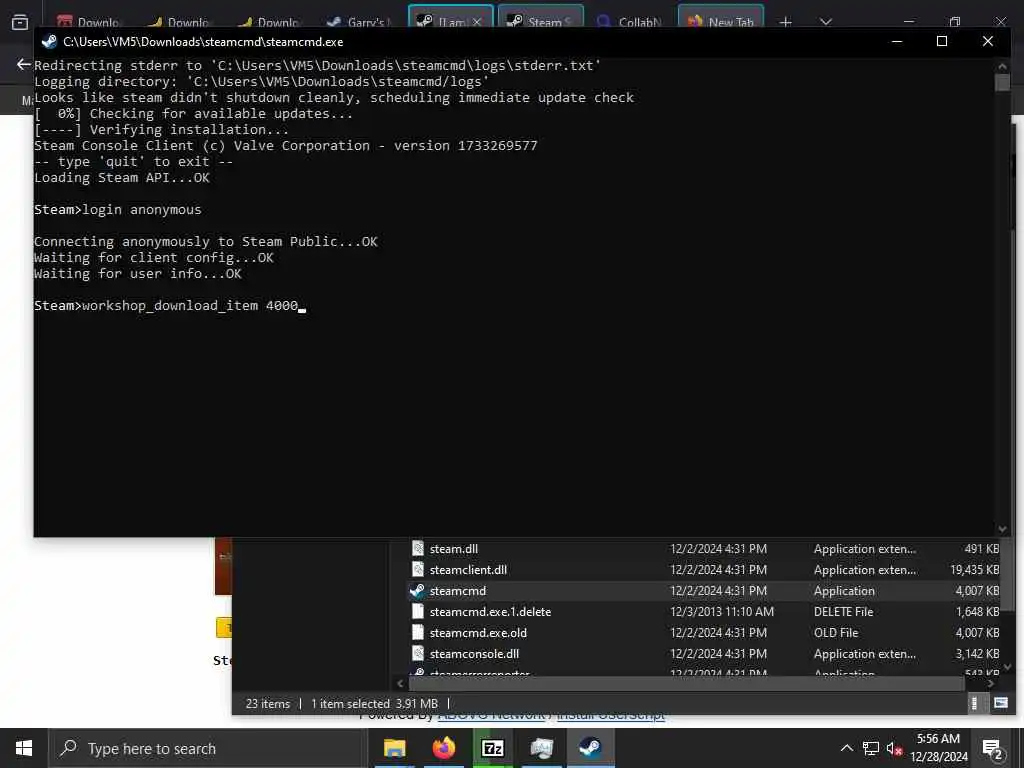Expand the browser tab list chevron
The height and width of the screenshot is (768, 1024).
point(826,22)
